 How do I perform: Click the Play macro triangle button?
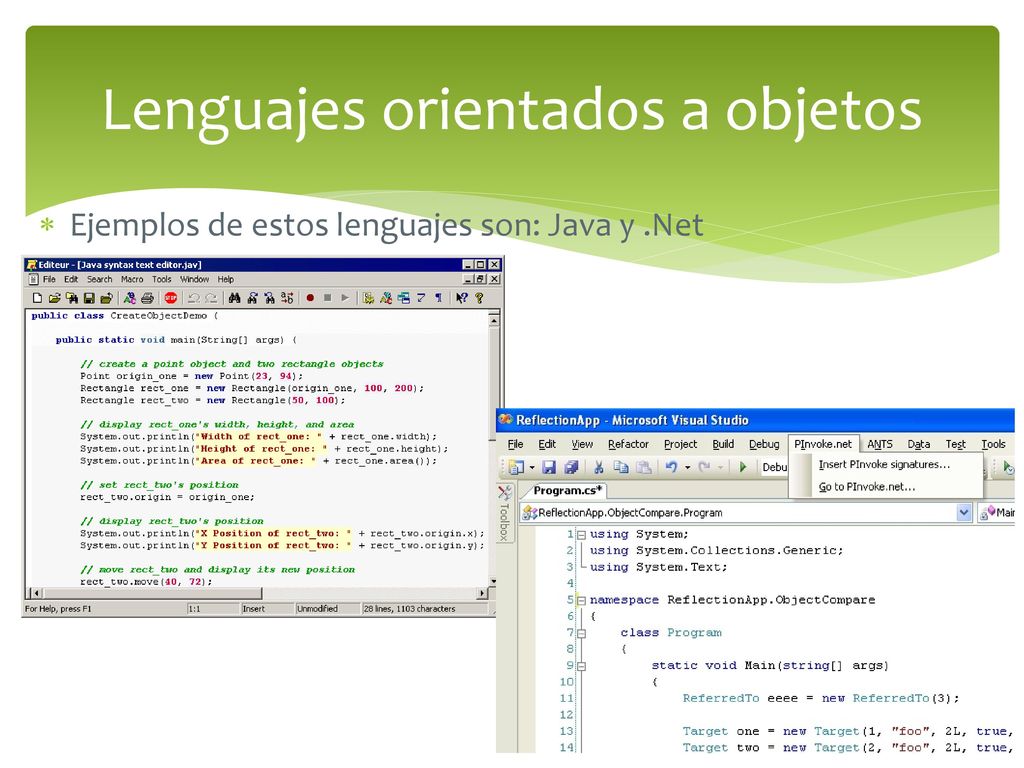click(x=345, y=298)
